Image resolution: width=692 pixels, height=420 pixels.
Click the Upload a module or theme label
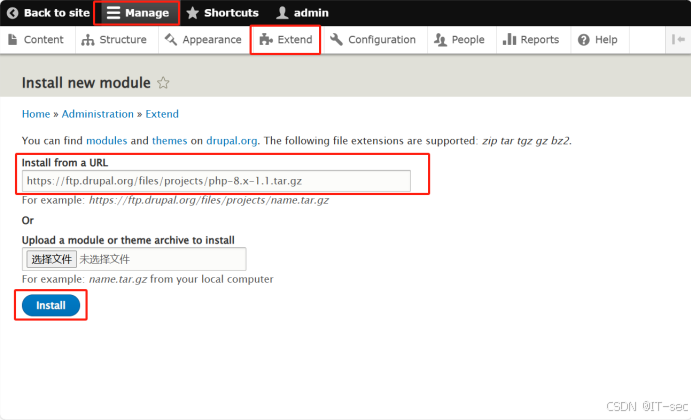point(128,240)
